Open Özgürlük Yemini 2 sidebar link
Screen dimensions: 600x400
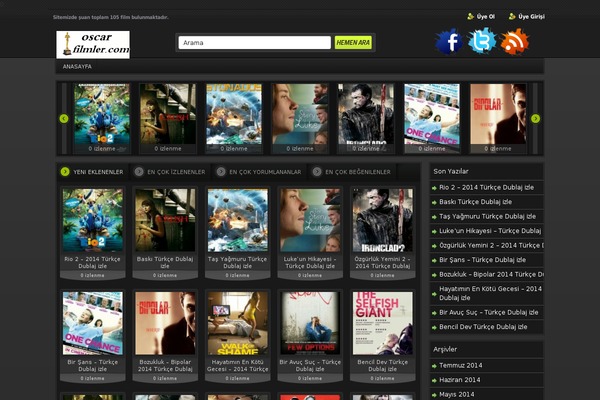coord(491,245)
